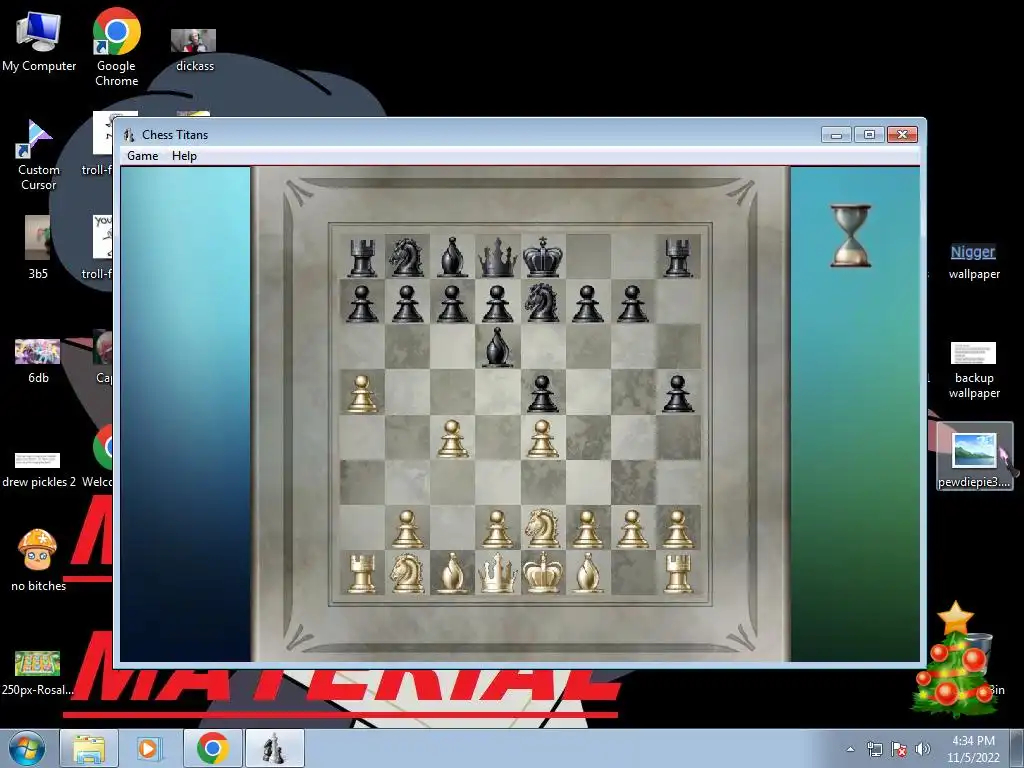Select the white pawn on f2

(587, 528)
